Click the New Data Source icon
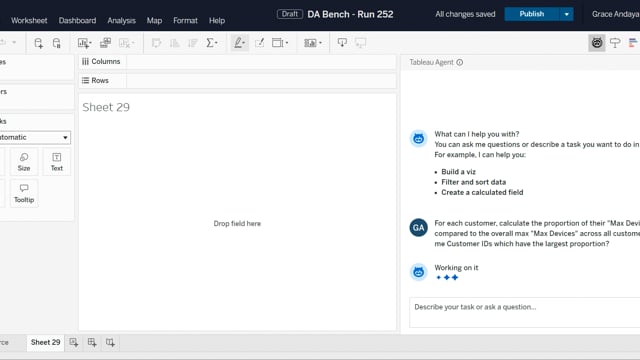Image resolution: width=640 pixels, height=360 pixels. click(x=38, y=43)
